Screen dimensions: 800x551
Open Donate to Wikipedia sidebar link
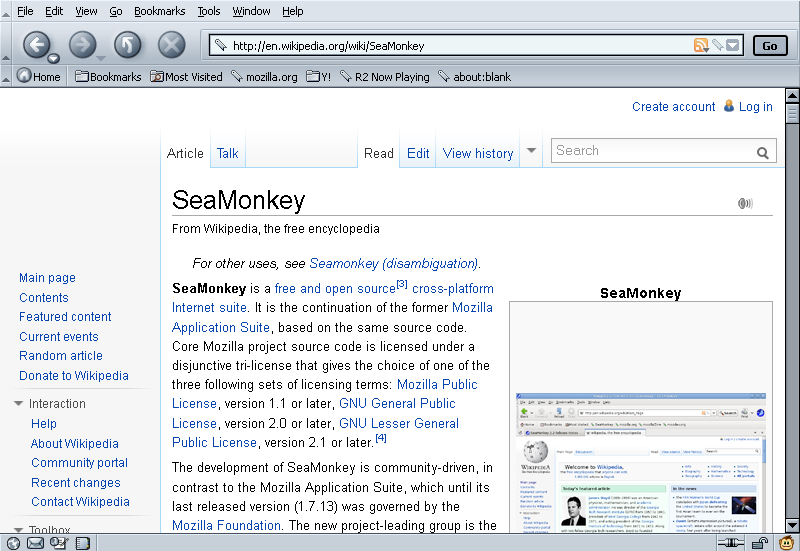point(73,375)
